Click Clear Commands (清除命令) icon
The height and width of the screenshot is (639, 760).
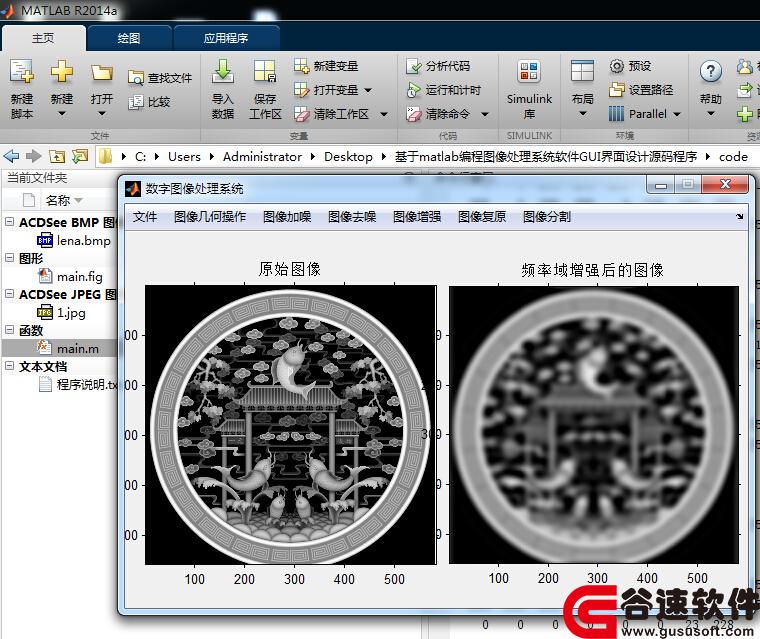(413, 114)
